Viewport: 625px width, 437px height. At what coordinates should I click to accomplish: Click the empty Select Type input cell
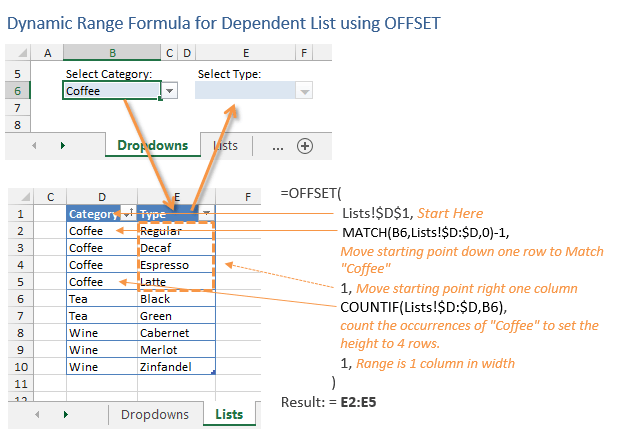pyautogui.click(x=246, y=91)
